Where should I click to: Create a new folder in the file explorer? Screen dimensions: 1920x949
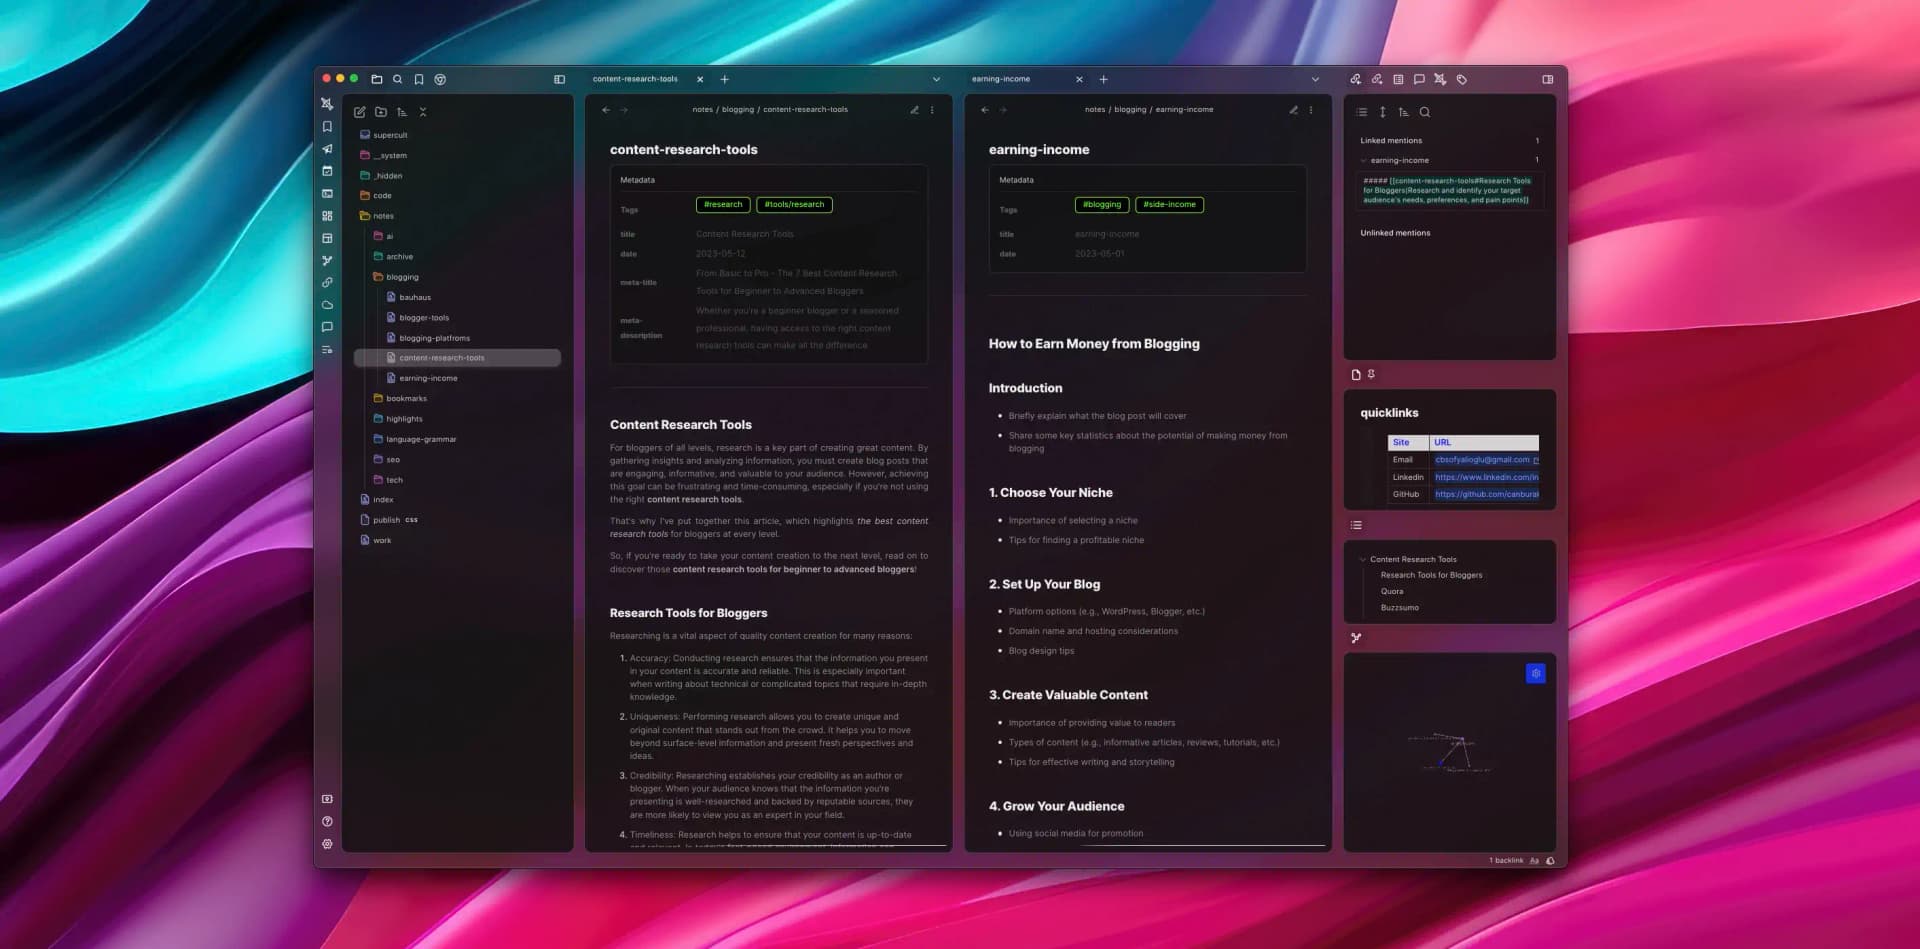click(x=381, y=112)
